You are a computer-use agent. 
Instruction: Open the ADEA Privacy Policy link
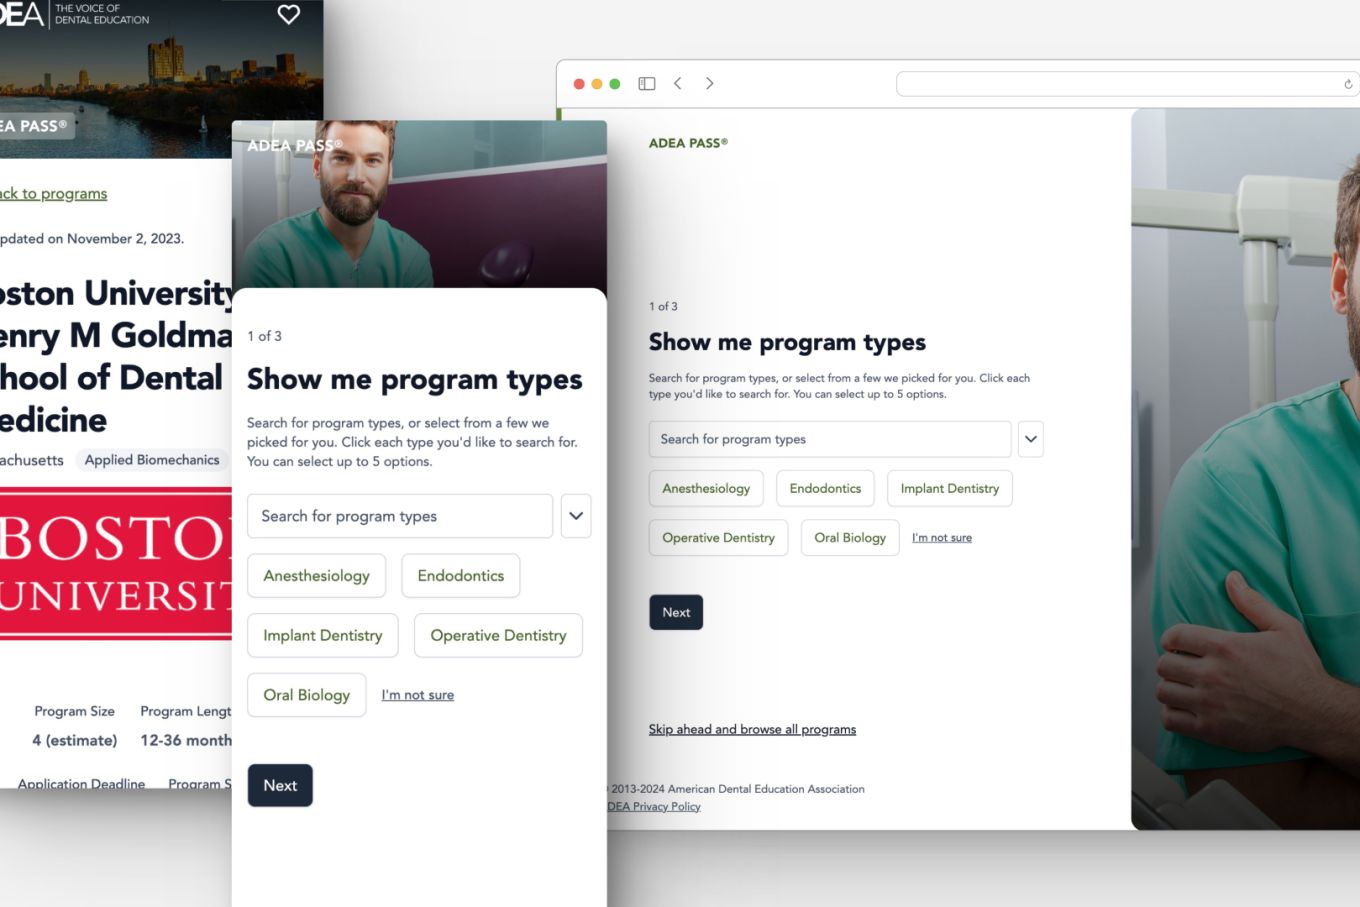pyautogui.click(x=654, y=806)
